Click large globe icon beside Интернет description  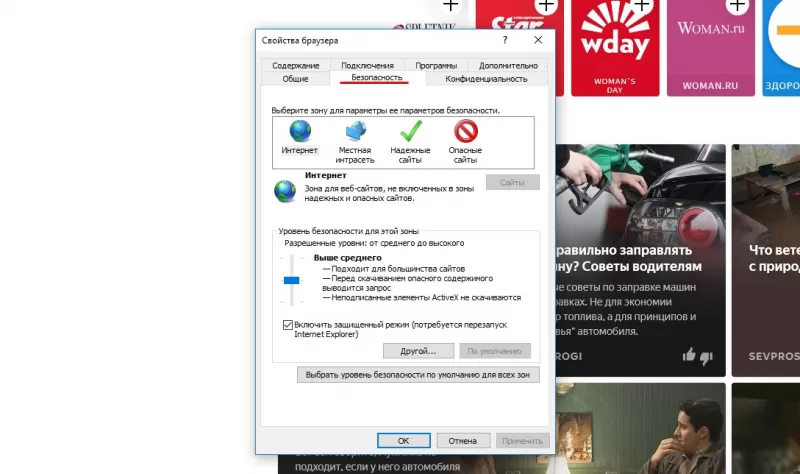point(285,191)
